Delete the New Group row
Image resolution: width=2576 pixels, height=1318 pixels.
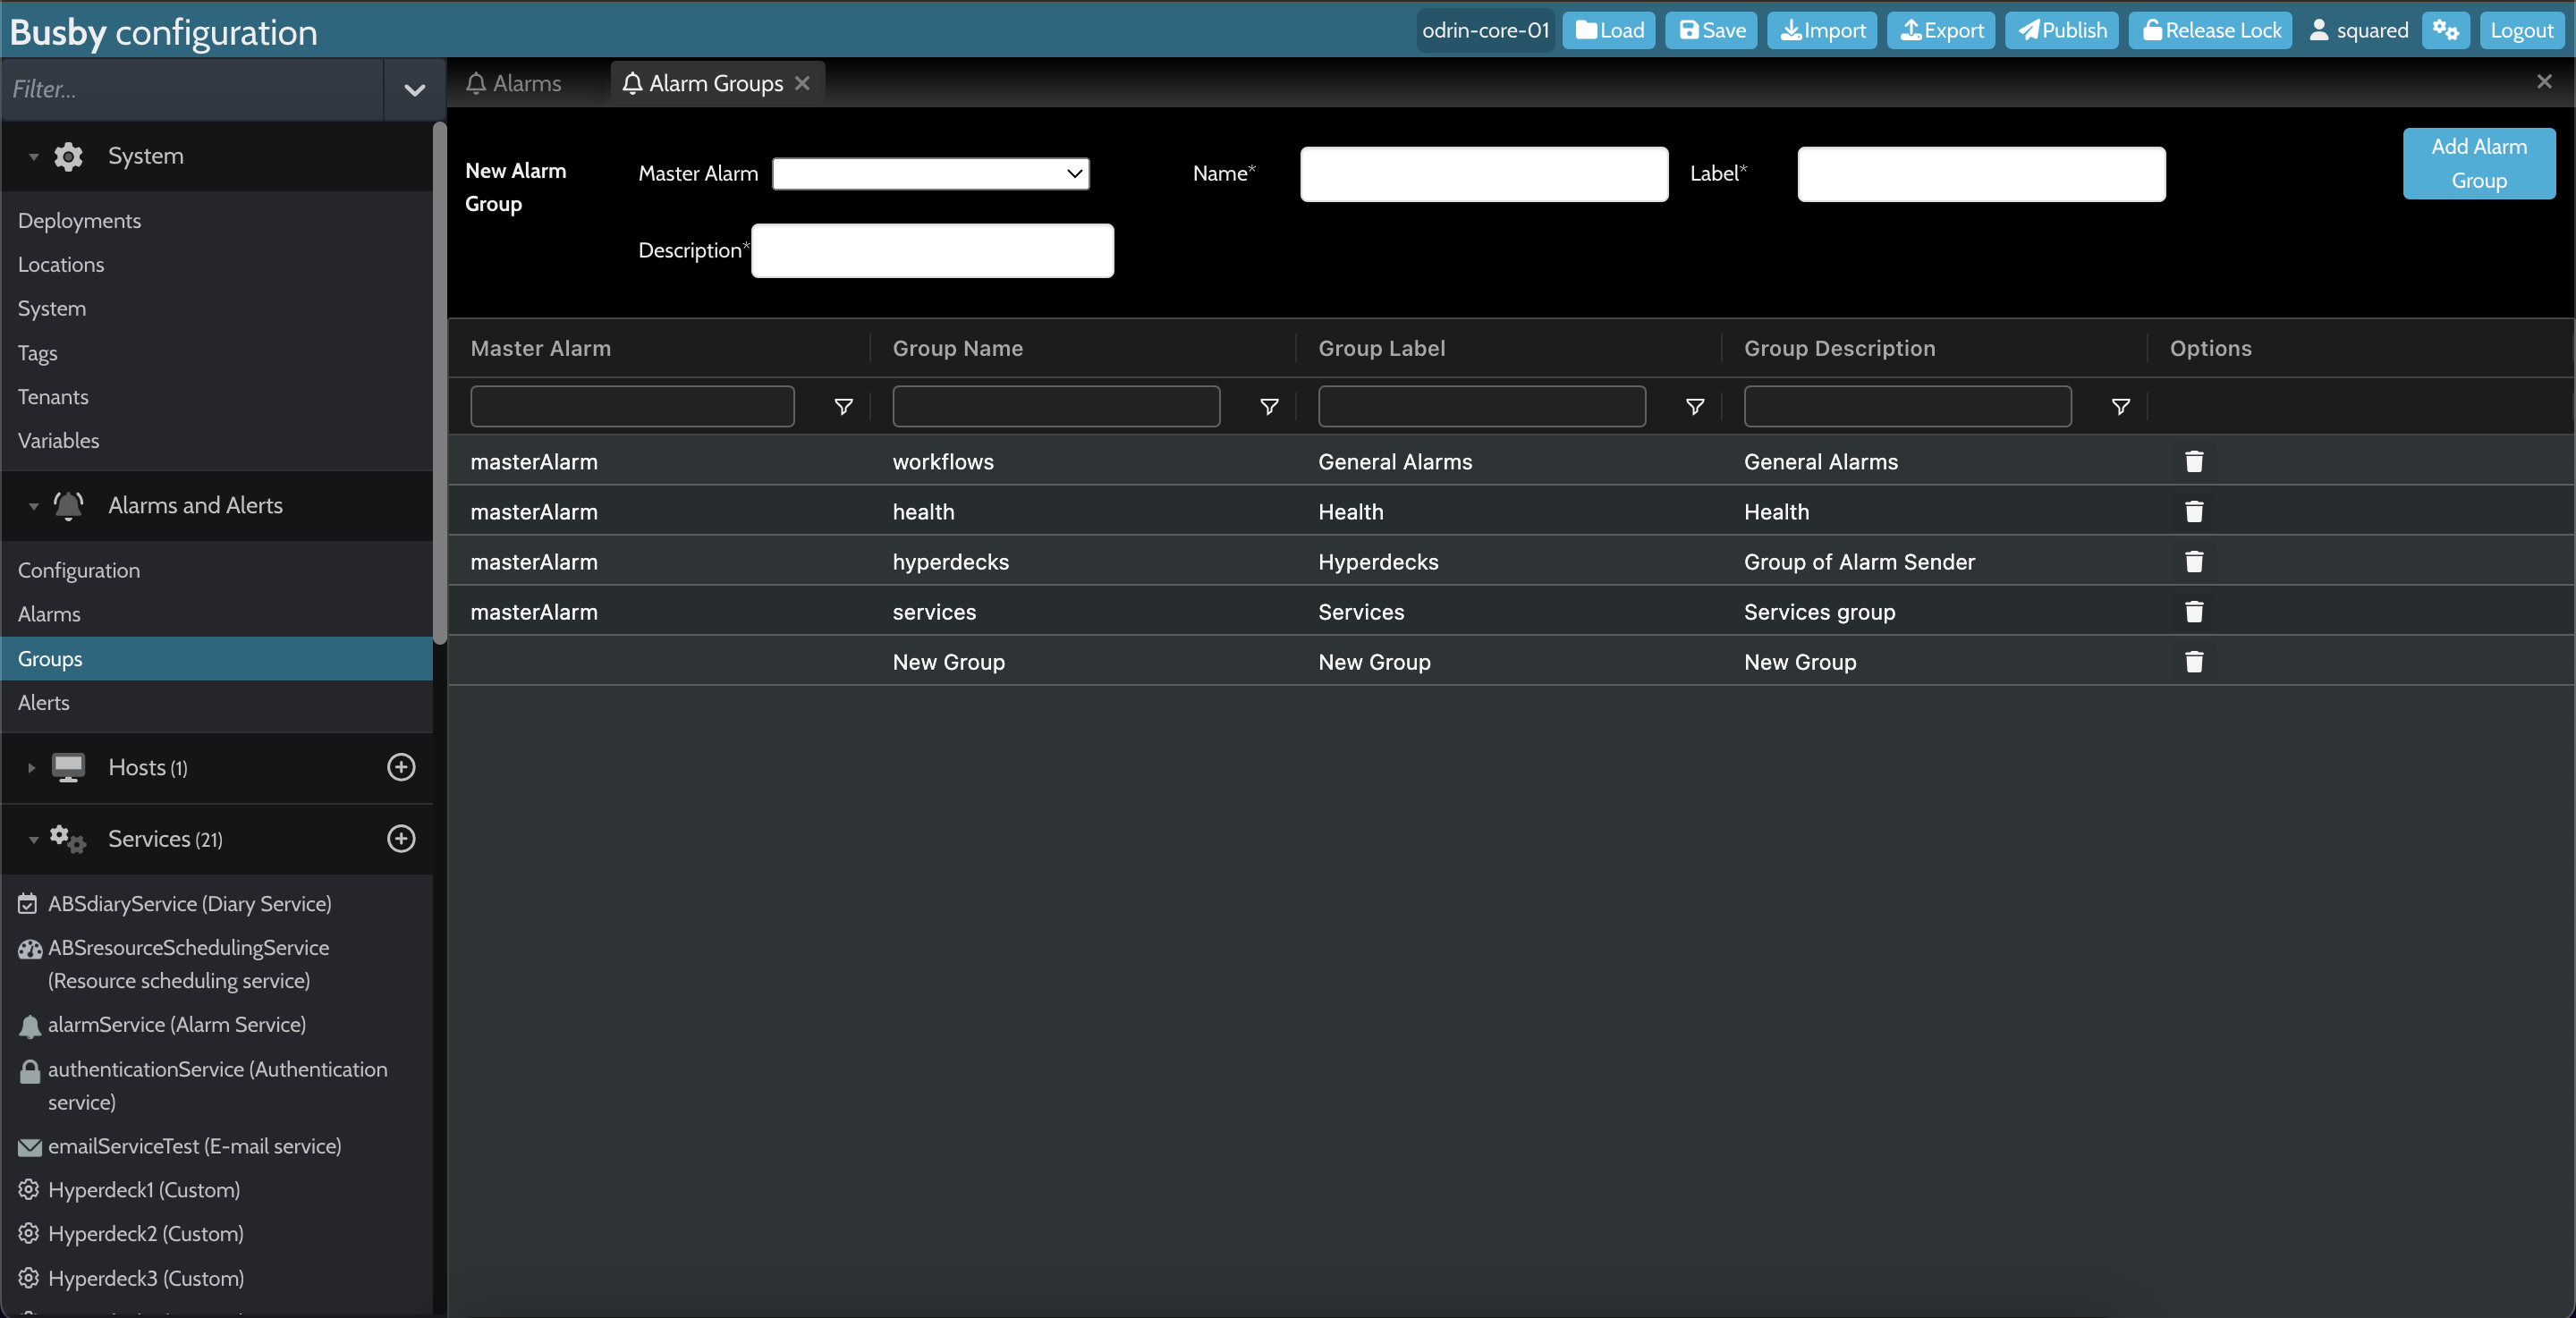click(x=2194, y=661)
